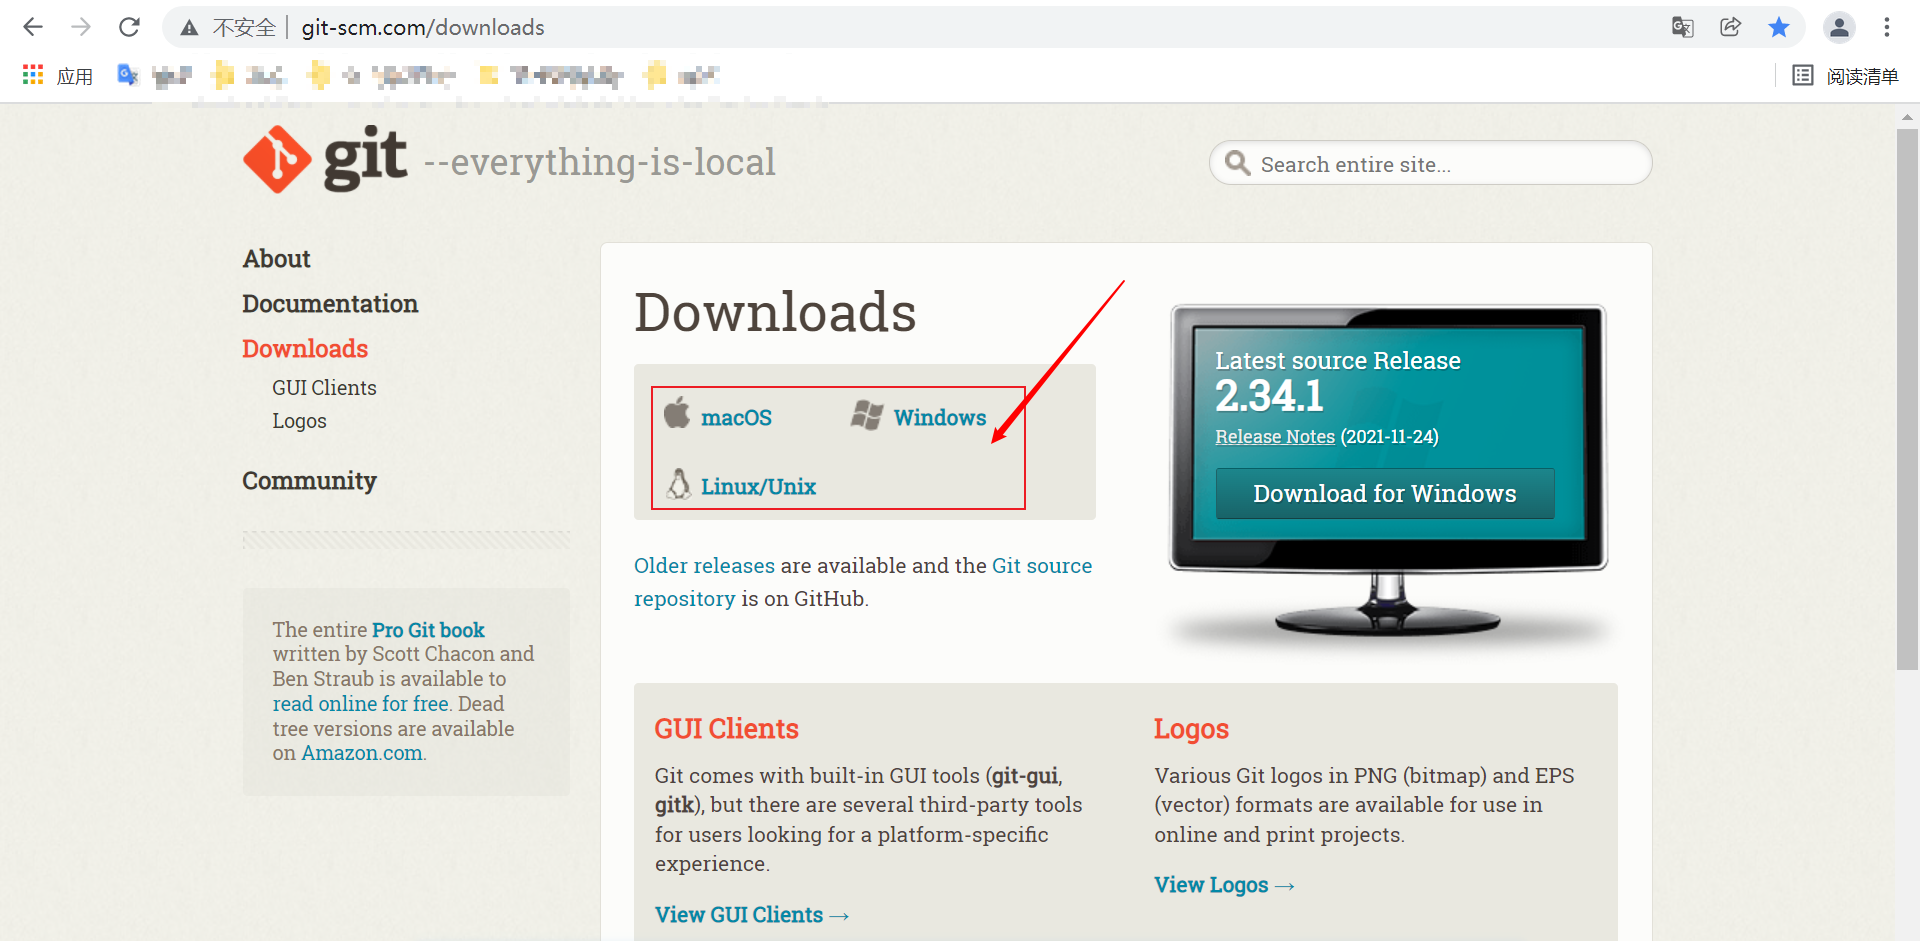Viewport: 1920px width, 941px height.
Task: Reload the git-scm downloads page
Action: [129, 27]
